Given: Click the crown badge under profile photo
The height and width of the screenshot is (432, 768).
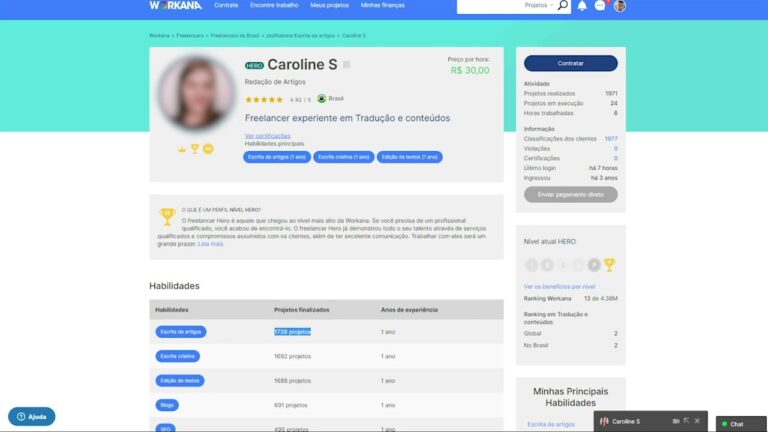Looking at the screenshot, I should [x=181, y=149].
